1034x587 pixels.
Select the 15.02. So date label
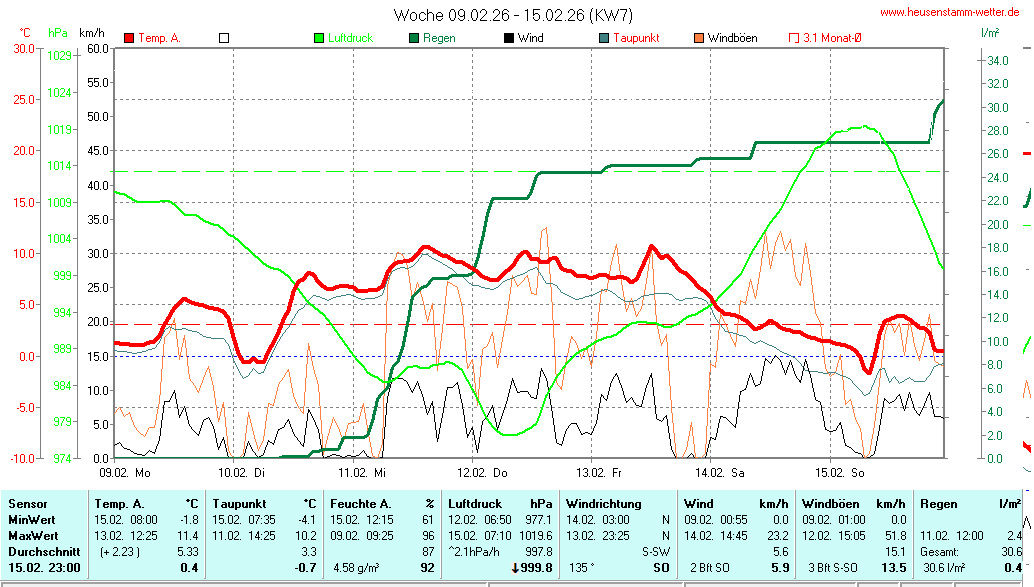point(839,472)
